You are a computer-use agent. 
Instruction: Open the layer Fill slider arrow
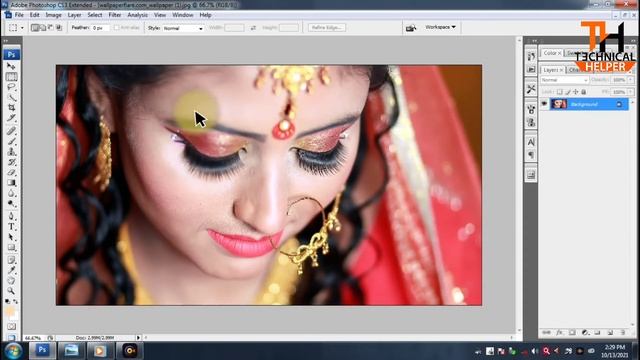point(631,92)
